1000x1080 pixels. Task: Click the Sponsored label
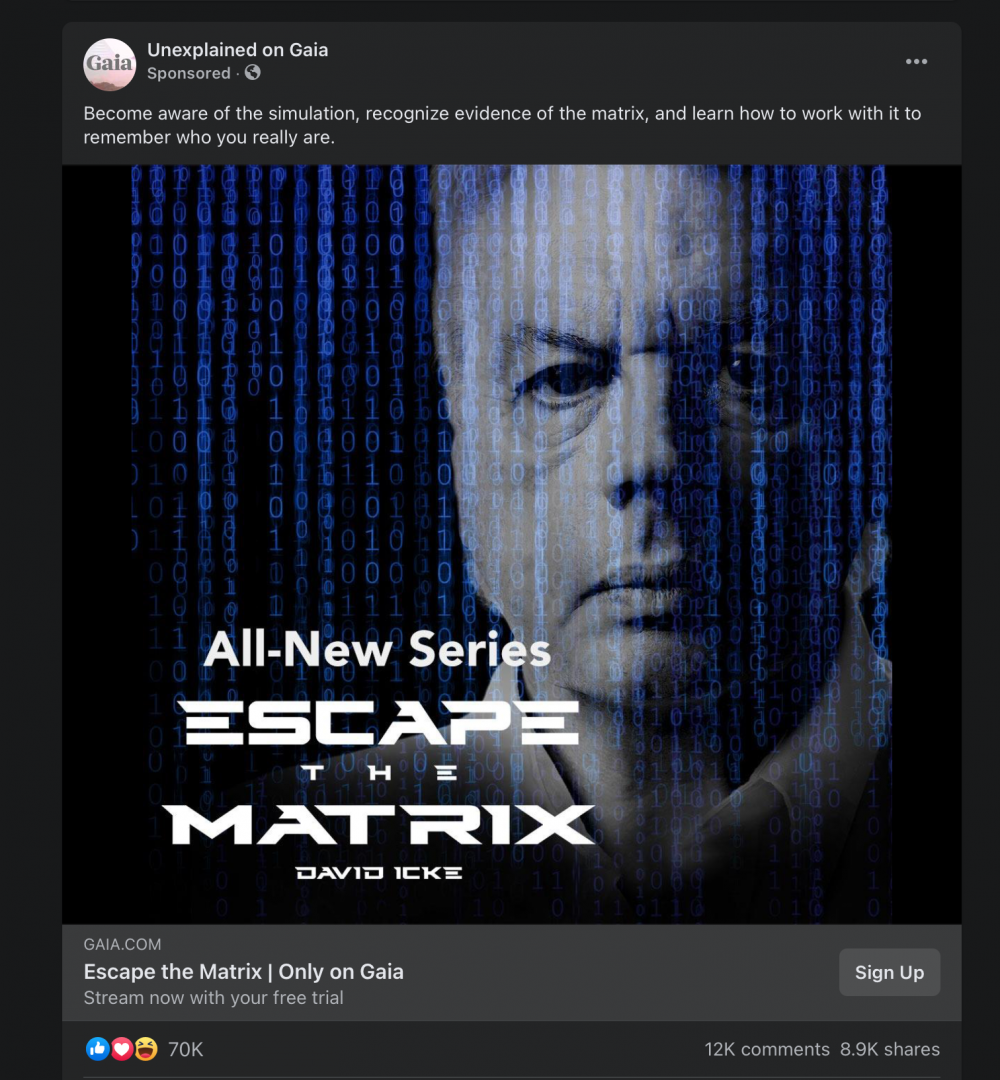(189, 73)
